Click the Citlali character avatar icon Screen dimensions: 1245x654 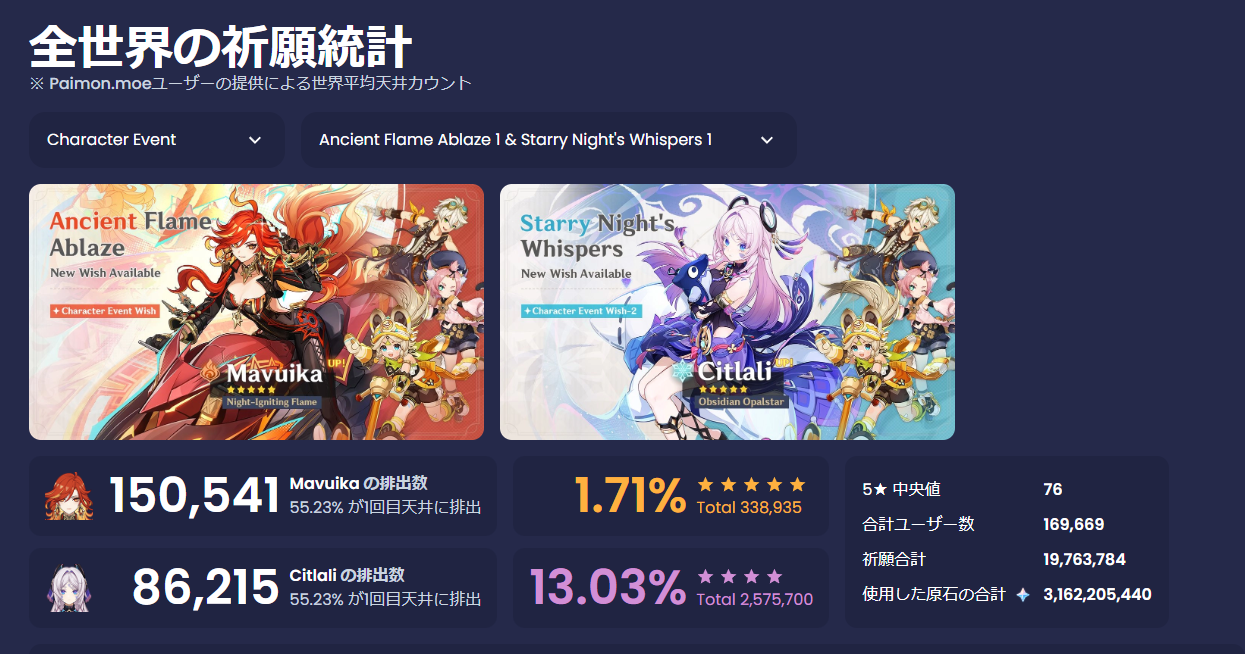pyautogui.click(x=69, y=588)
